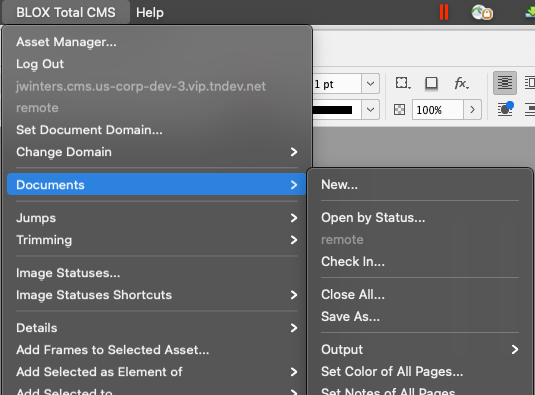Image resolution: width=535 pixels, height=395 pixels.
Task: Click the 100% opacity field
Action: (x=437, y=110)
